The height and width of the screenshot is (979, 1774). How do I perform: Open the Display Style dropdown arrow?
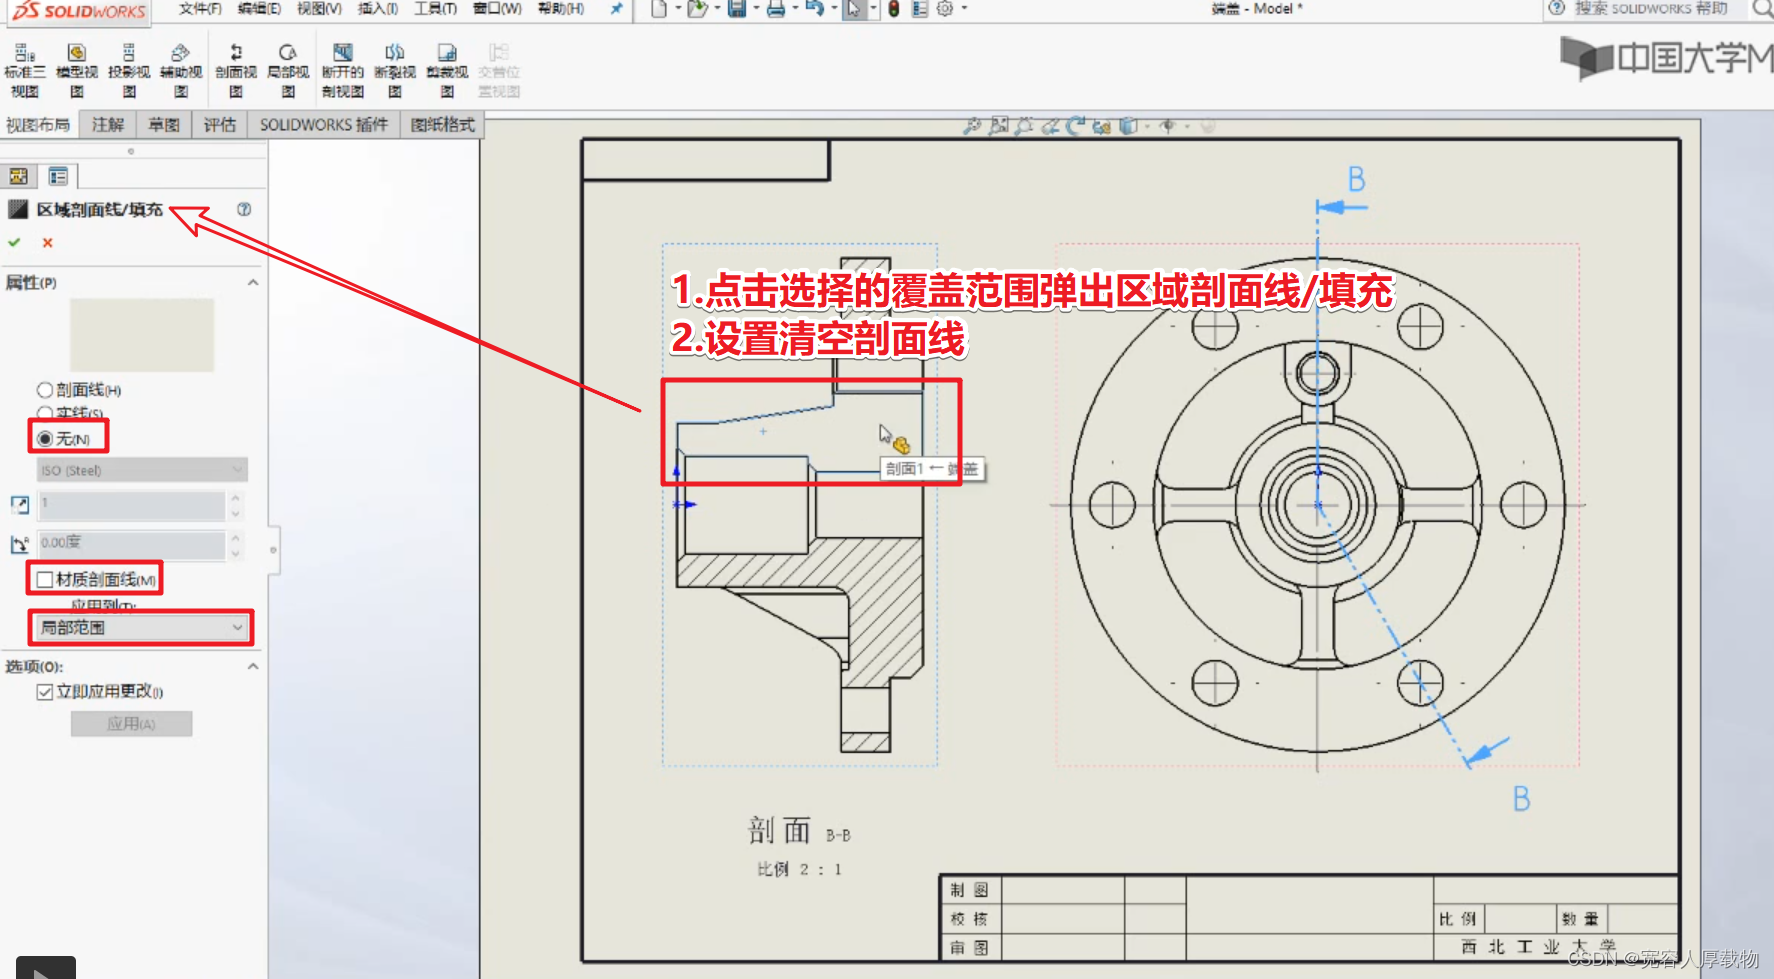(x=1148, y=126)
